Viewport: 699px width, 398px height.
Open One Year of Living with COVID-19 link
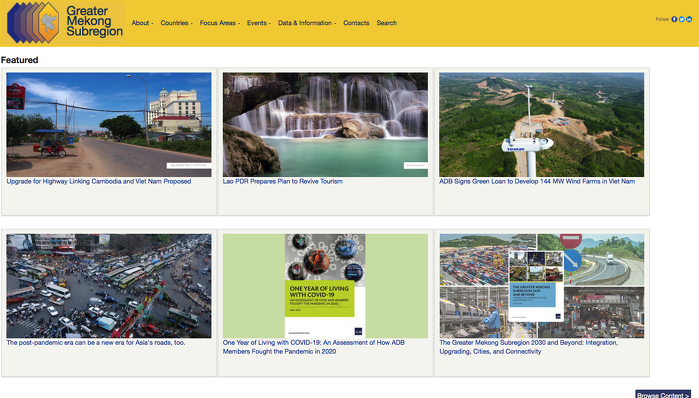[314, 347]
